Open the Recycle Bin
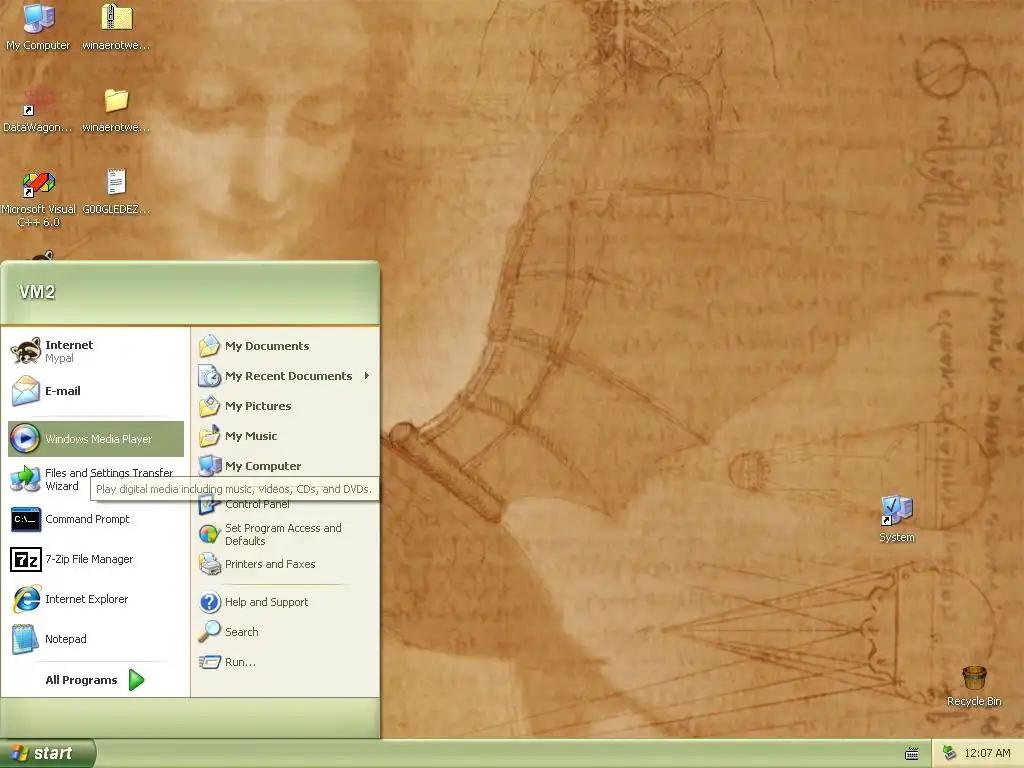The image size is (1024, 768). click(x=974, y=686)
